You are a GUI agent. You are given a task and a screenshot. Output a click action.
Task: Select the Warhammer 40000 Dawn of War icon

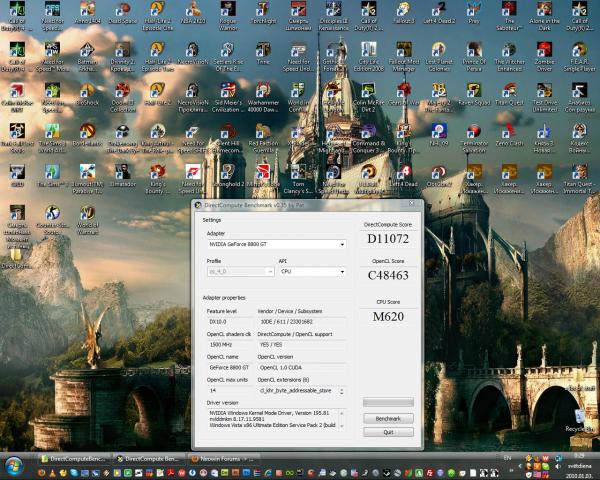263,98
